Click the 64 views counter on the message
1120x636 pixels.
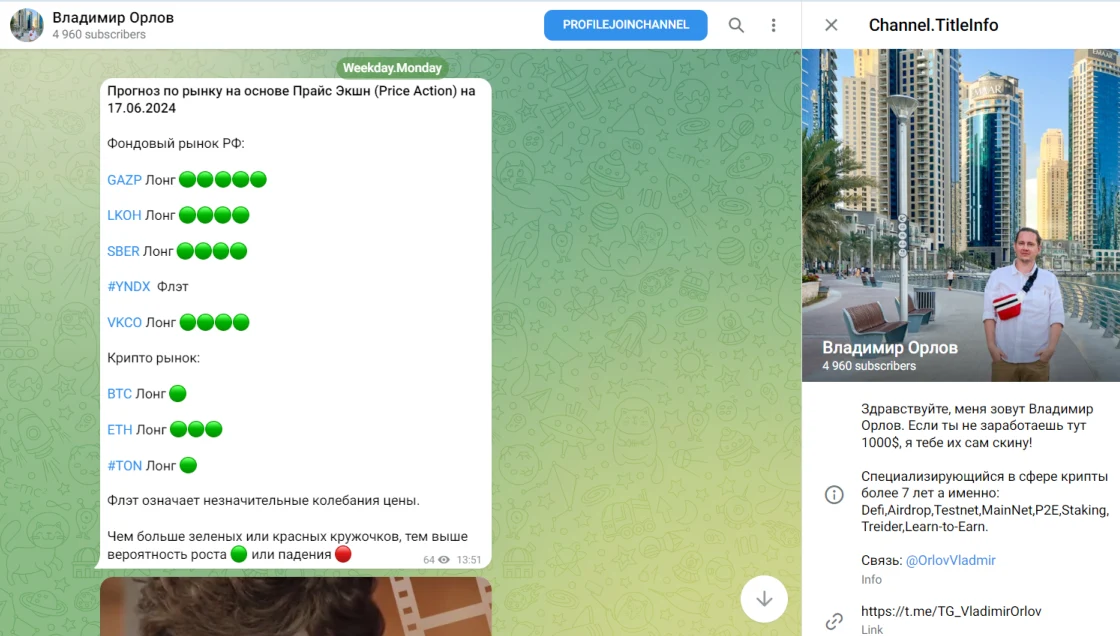(436, 560)
